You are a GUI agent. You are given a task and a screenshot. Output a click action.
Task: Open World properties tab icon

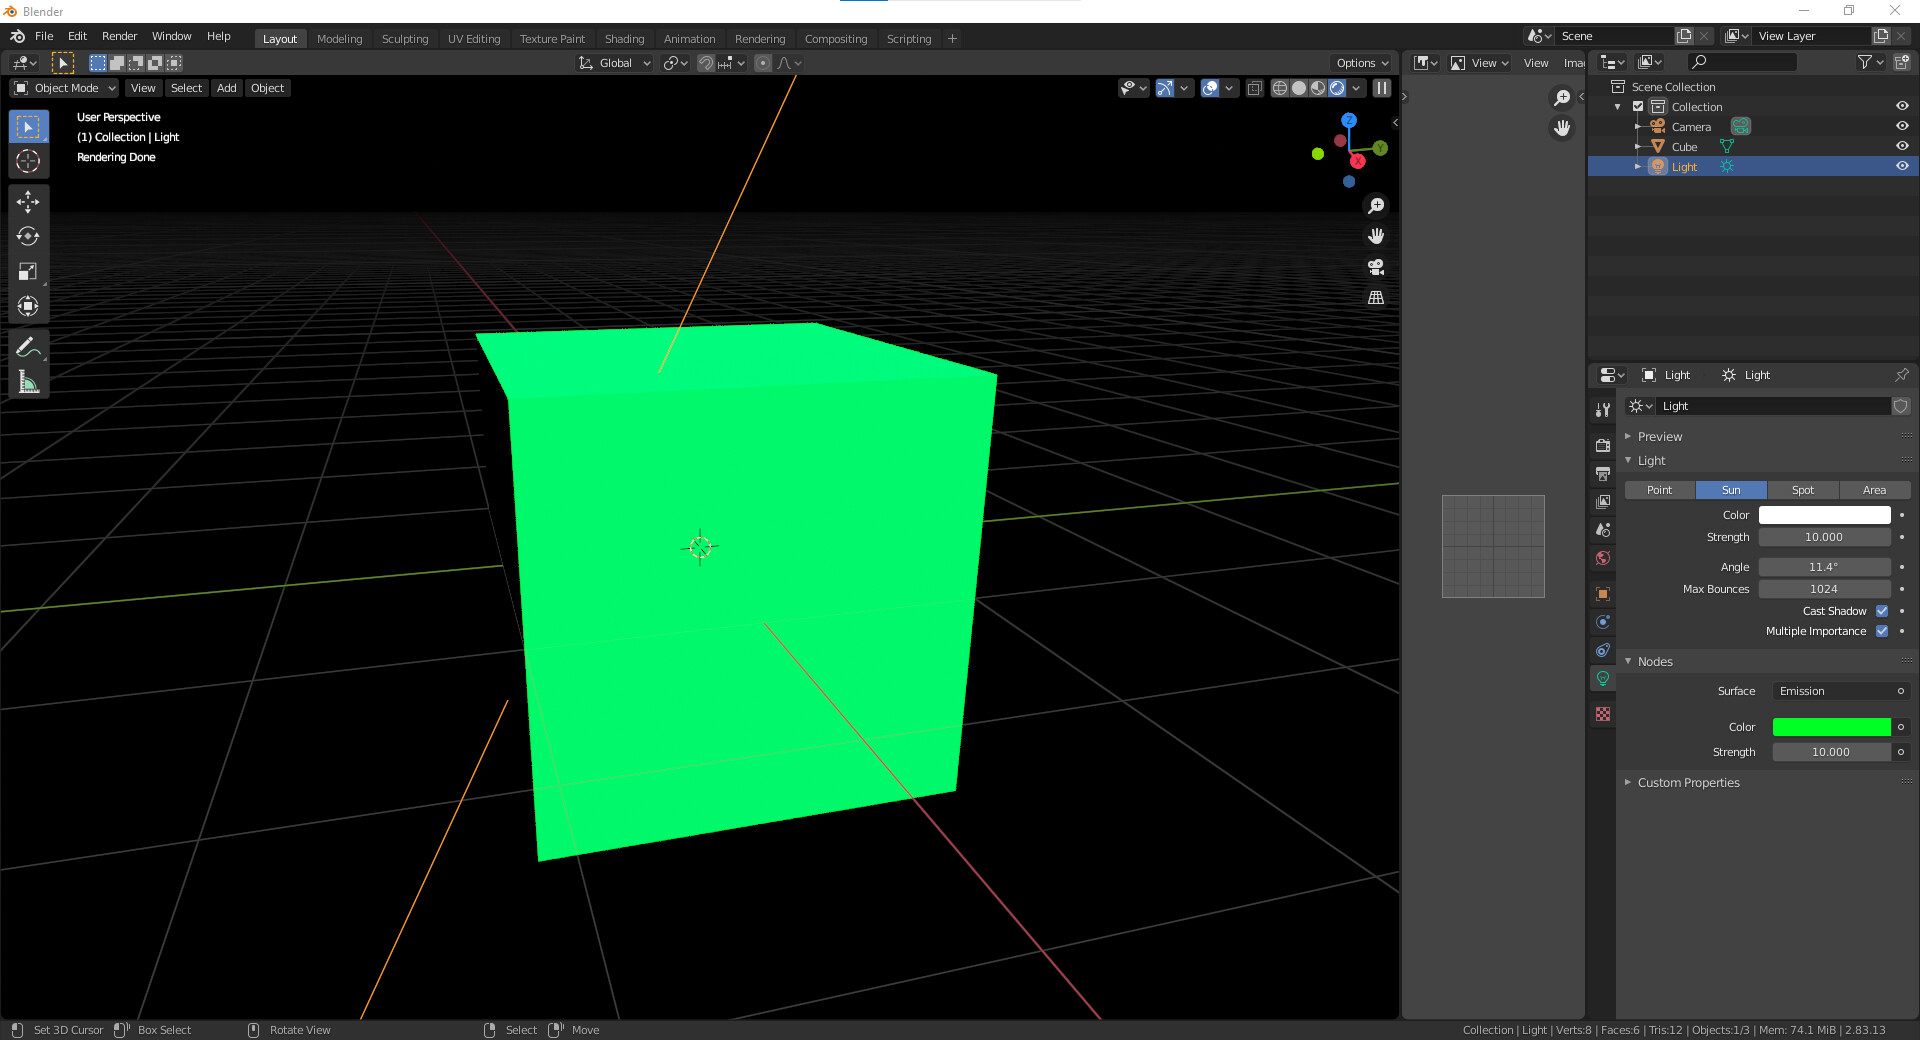point(1603,558)
